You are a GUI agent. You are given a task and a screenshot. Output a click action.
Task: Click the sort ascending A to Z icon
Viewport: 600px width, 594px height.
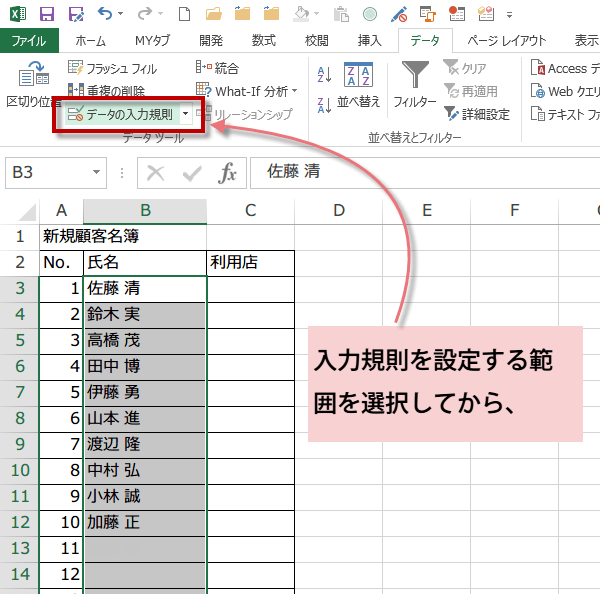click(x=324, y=74)
